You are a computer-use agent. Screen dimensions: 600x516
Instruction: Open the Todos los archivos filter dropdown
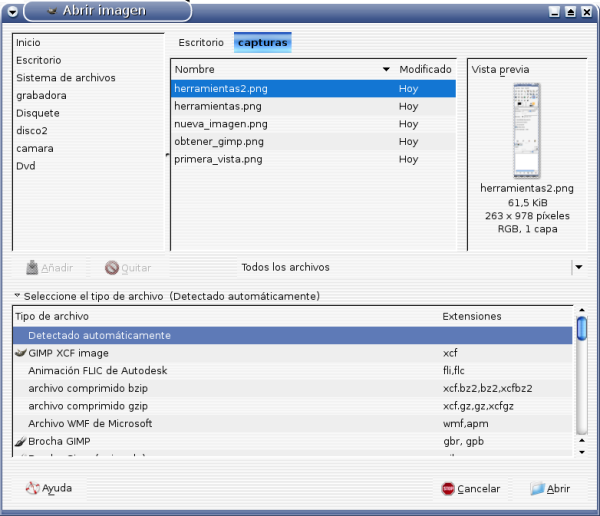click(x=577, y=267)
